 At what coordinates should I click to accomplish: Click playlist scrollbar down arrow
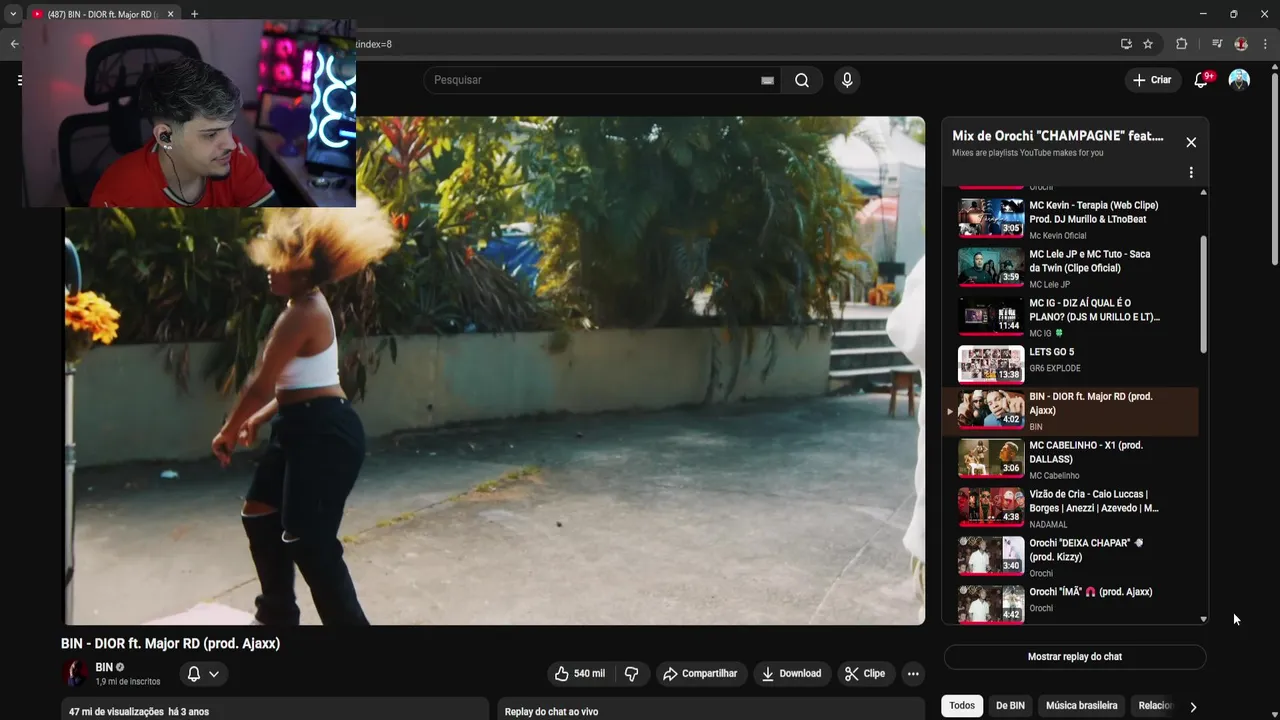(1203, 619)
